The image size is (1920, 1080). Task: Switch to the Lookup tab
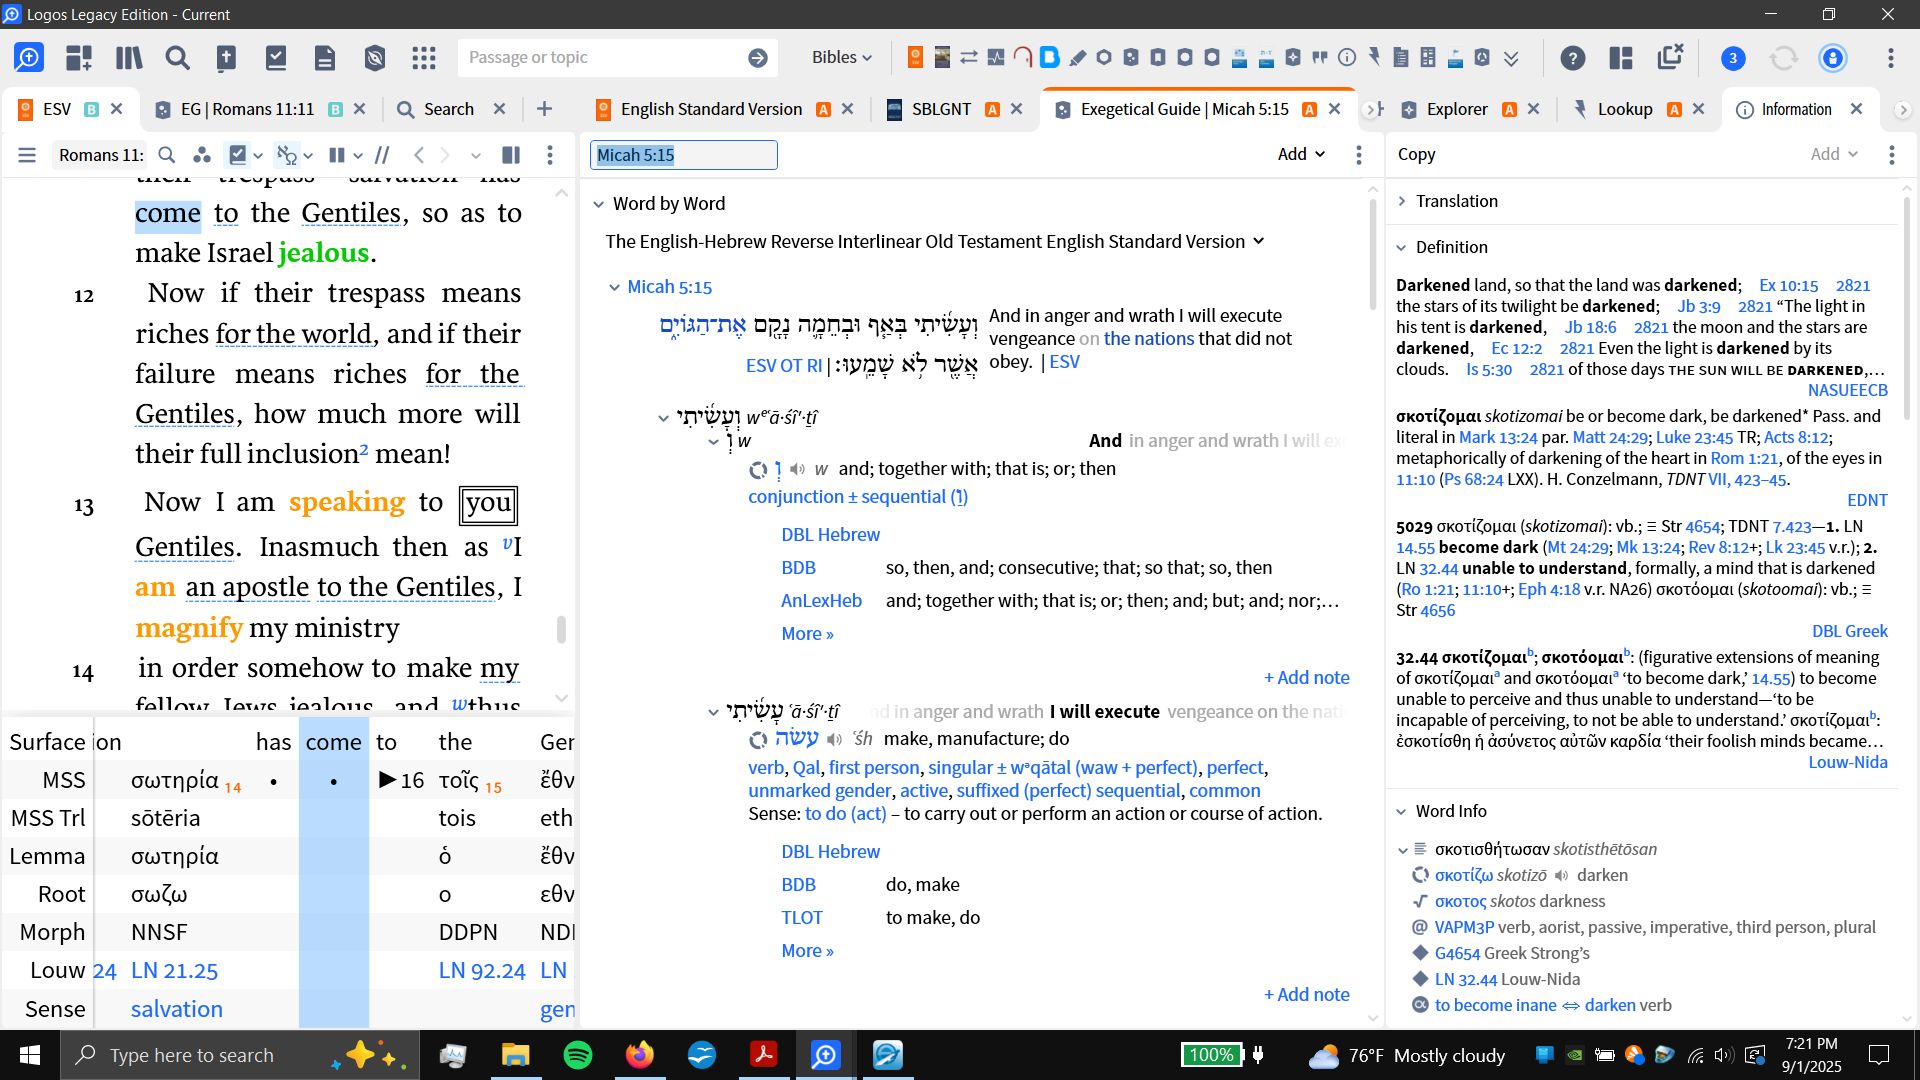[1625, 109]
